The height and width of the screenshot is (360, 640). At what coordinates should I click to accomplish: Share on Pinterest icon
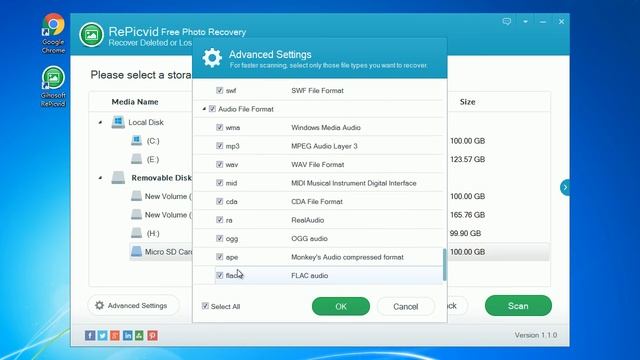tap(152, 336)
